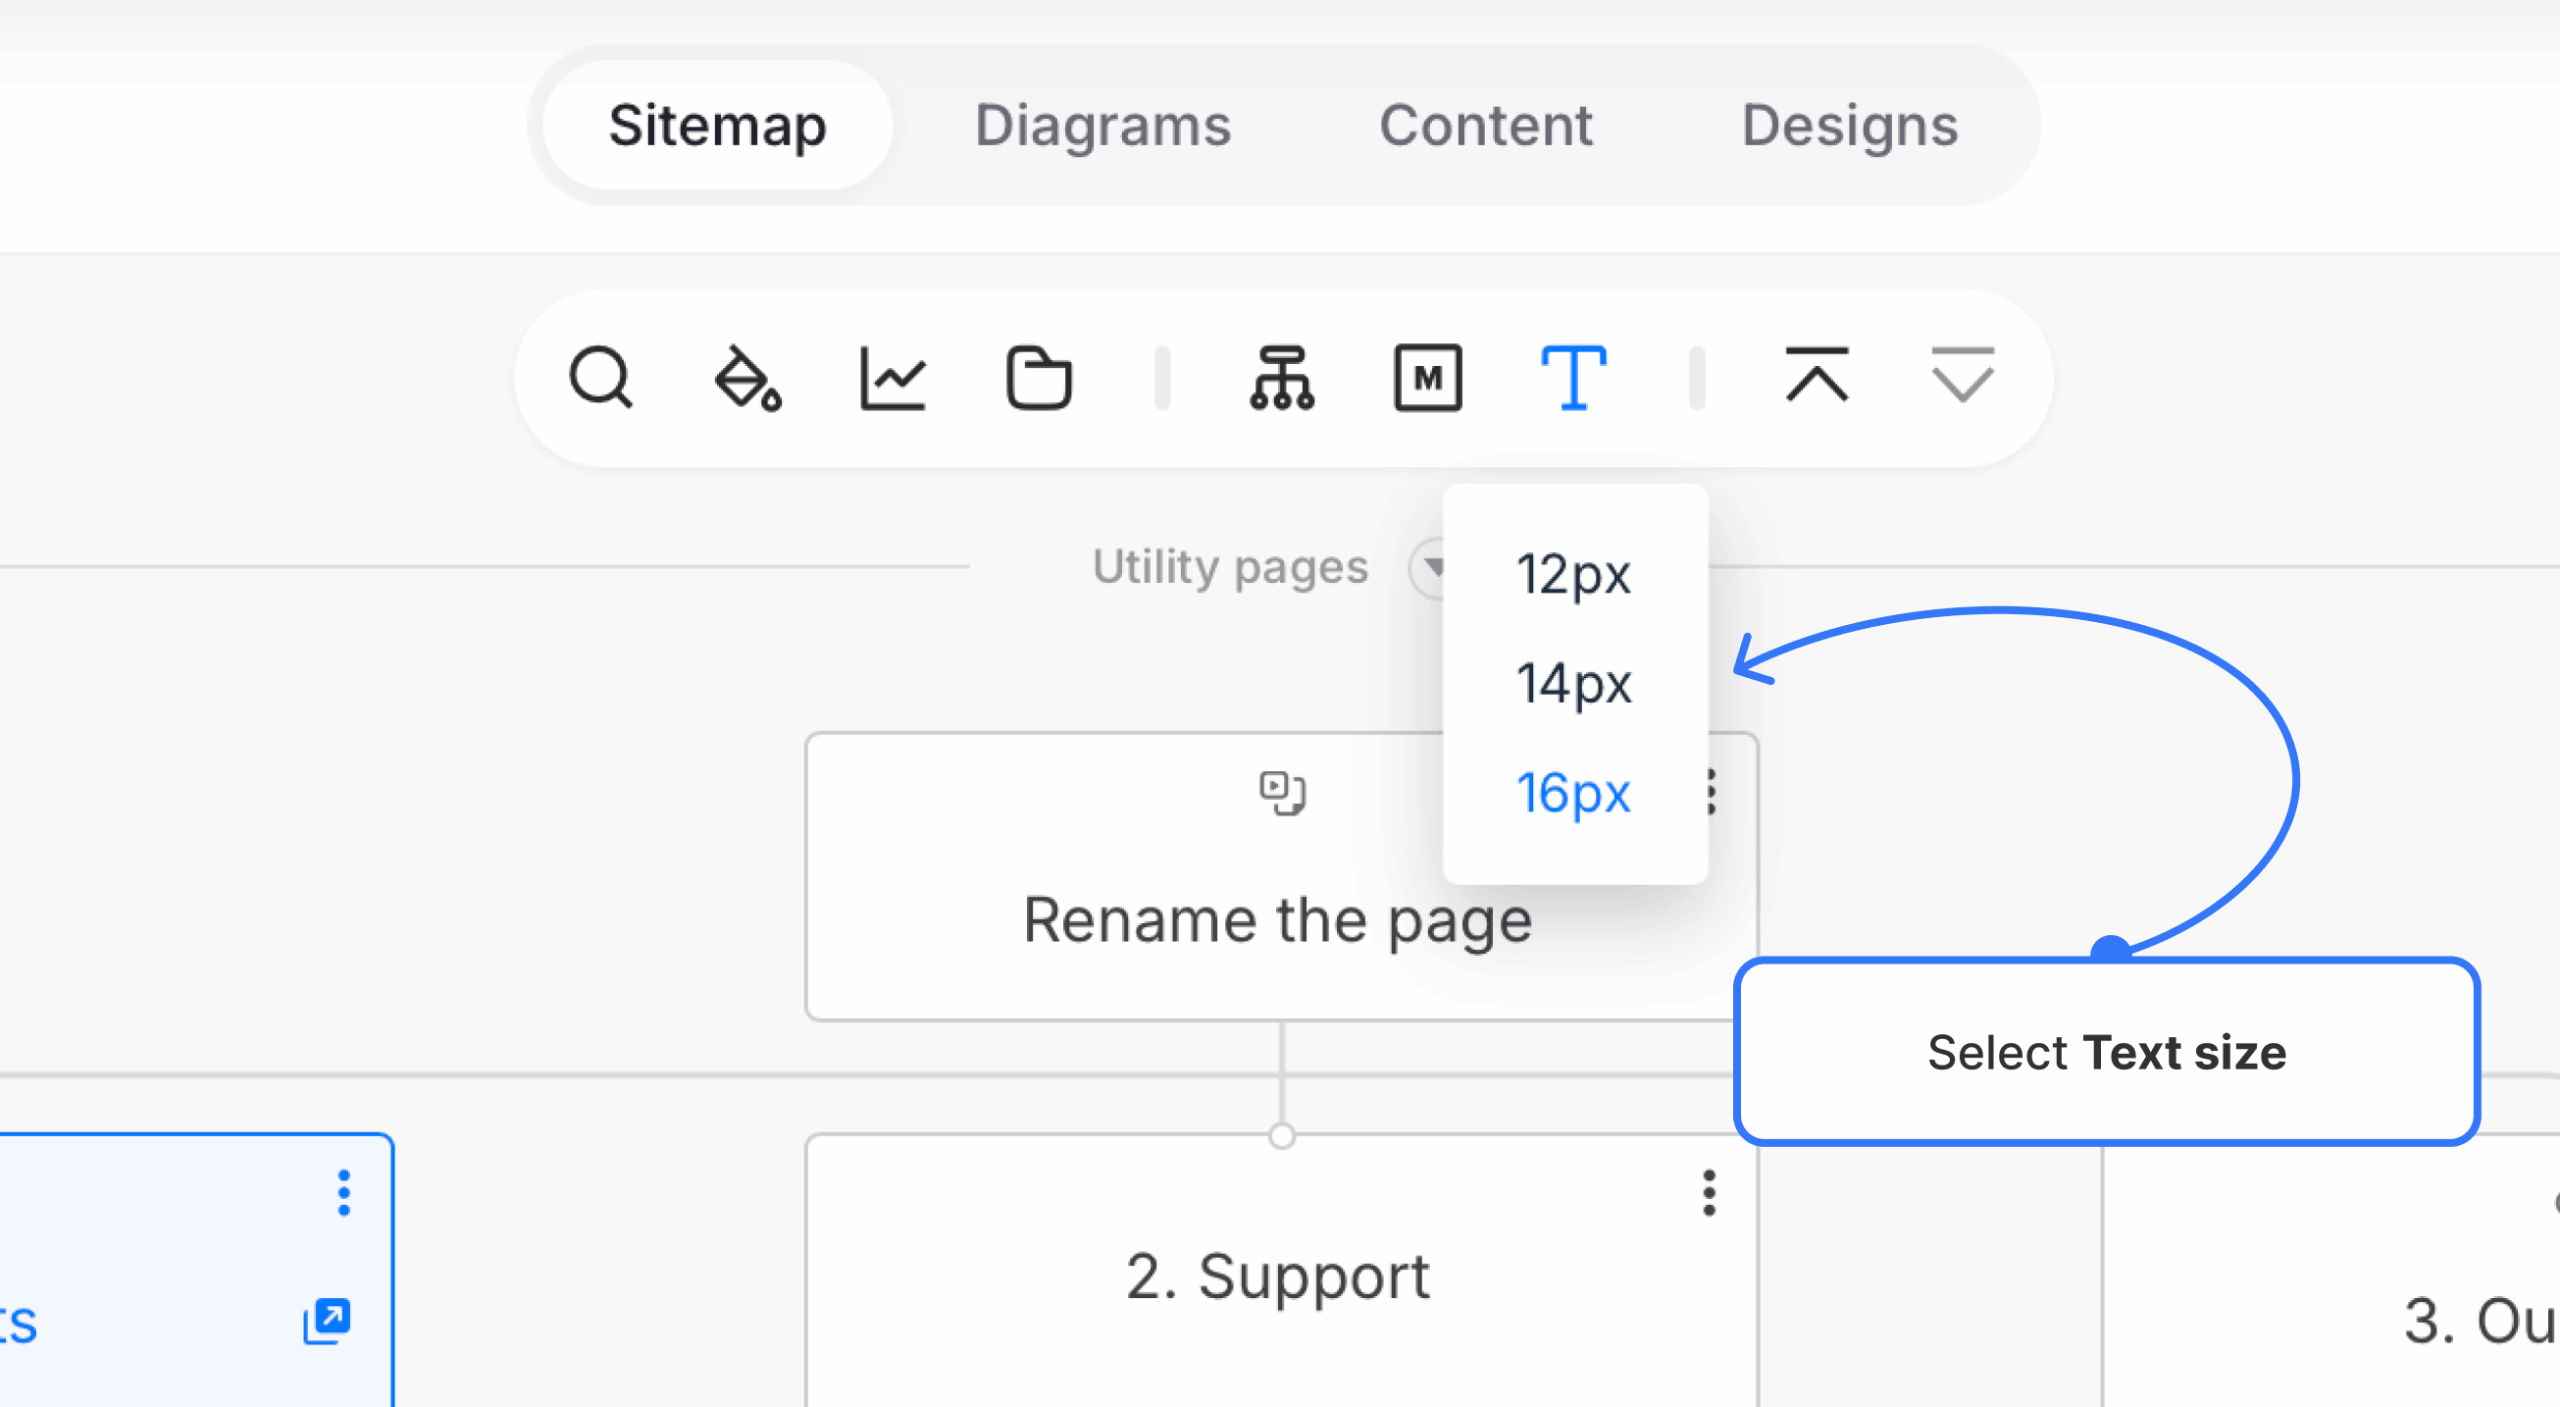The height and width of the screenshot is (1407, 2560).
Task: Switch to the Diagrams tab
Action: 1103,126
